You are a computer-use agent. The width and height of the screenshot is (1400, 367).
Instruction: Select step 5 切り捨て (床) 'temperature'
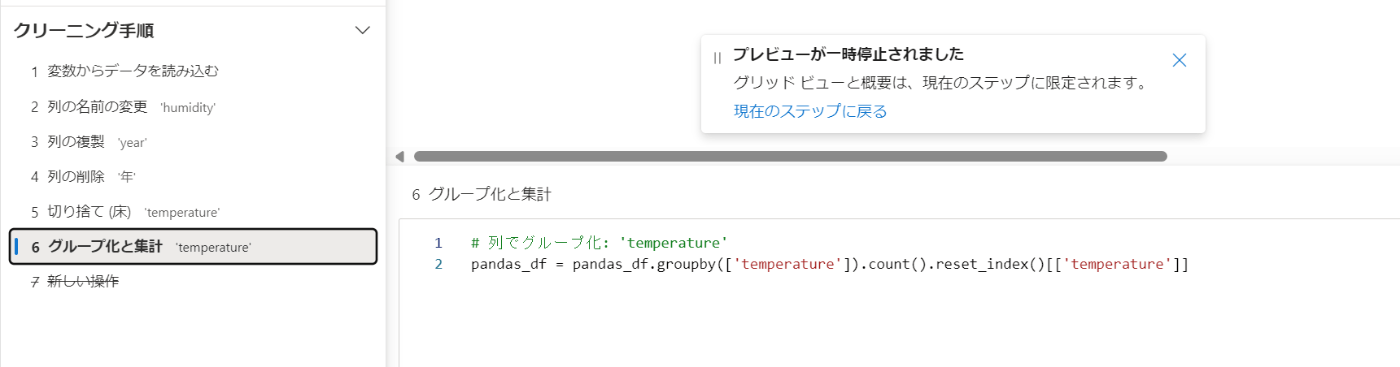(x=193, y=212)
